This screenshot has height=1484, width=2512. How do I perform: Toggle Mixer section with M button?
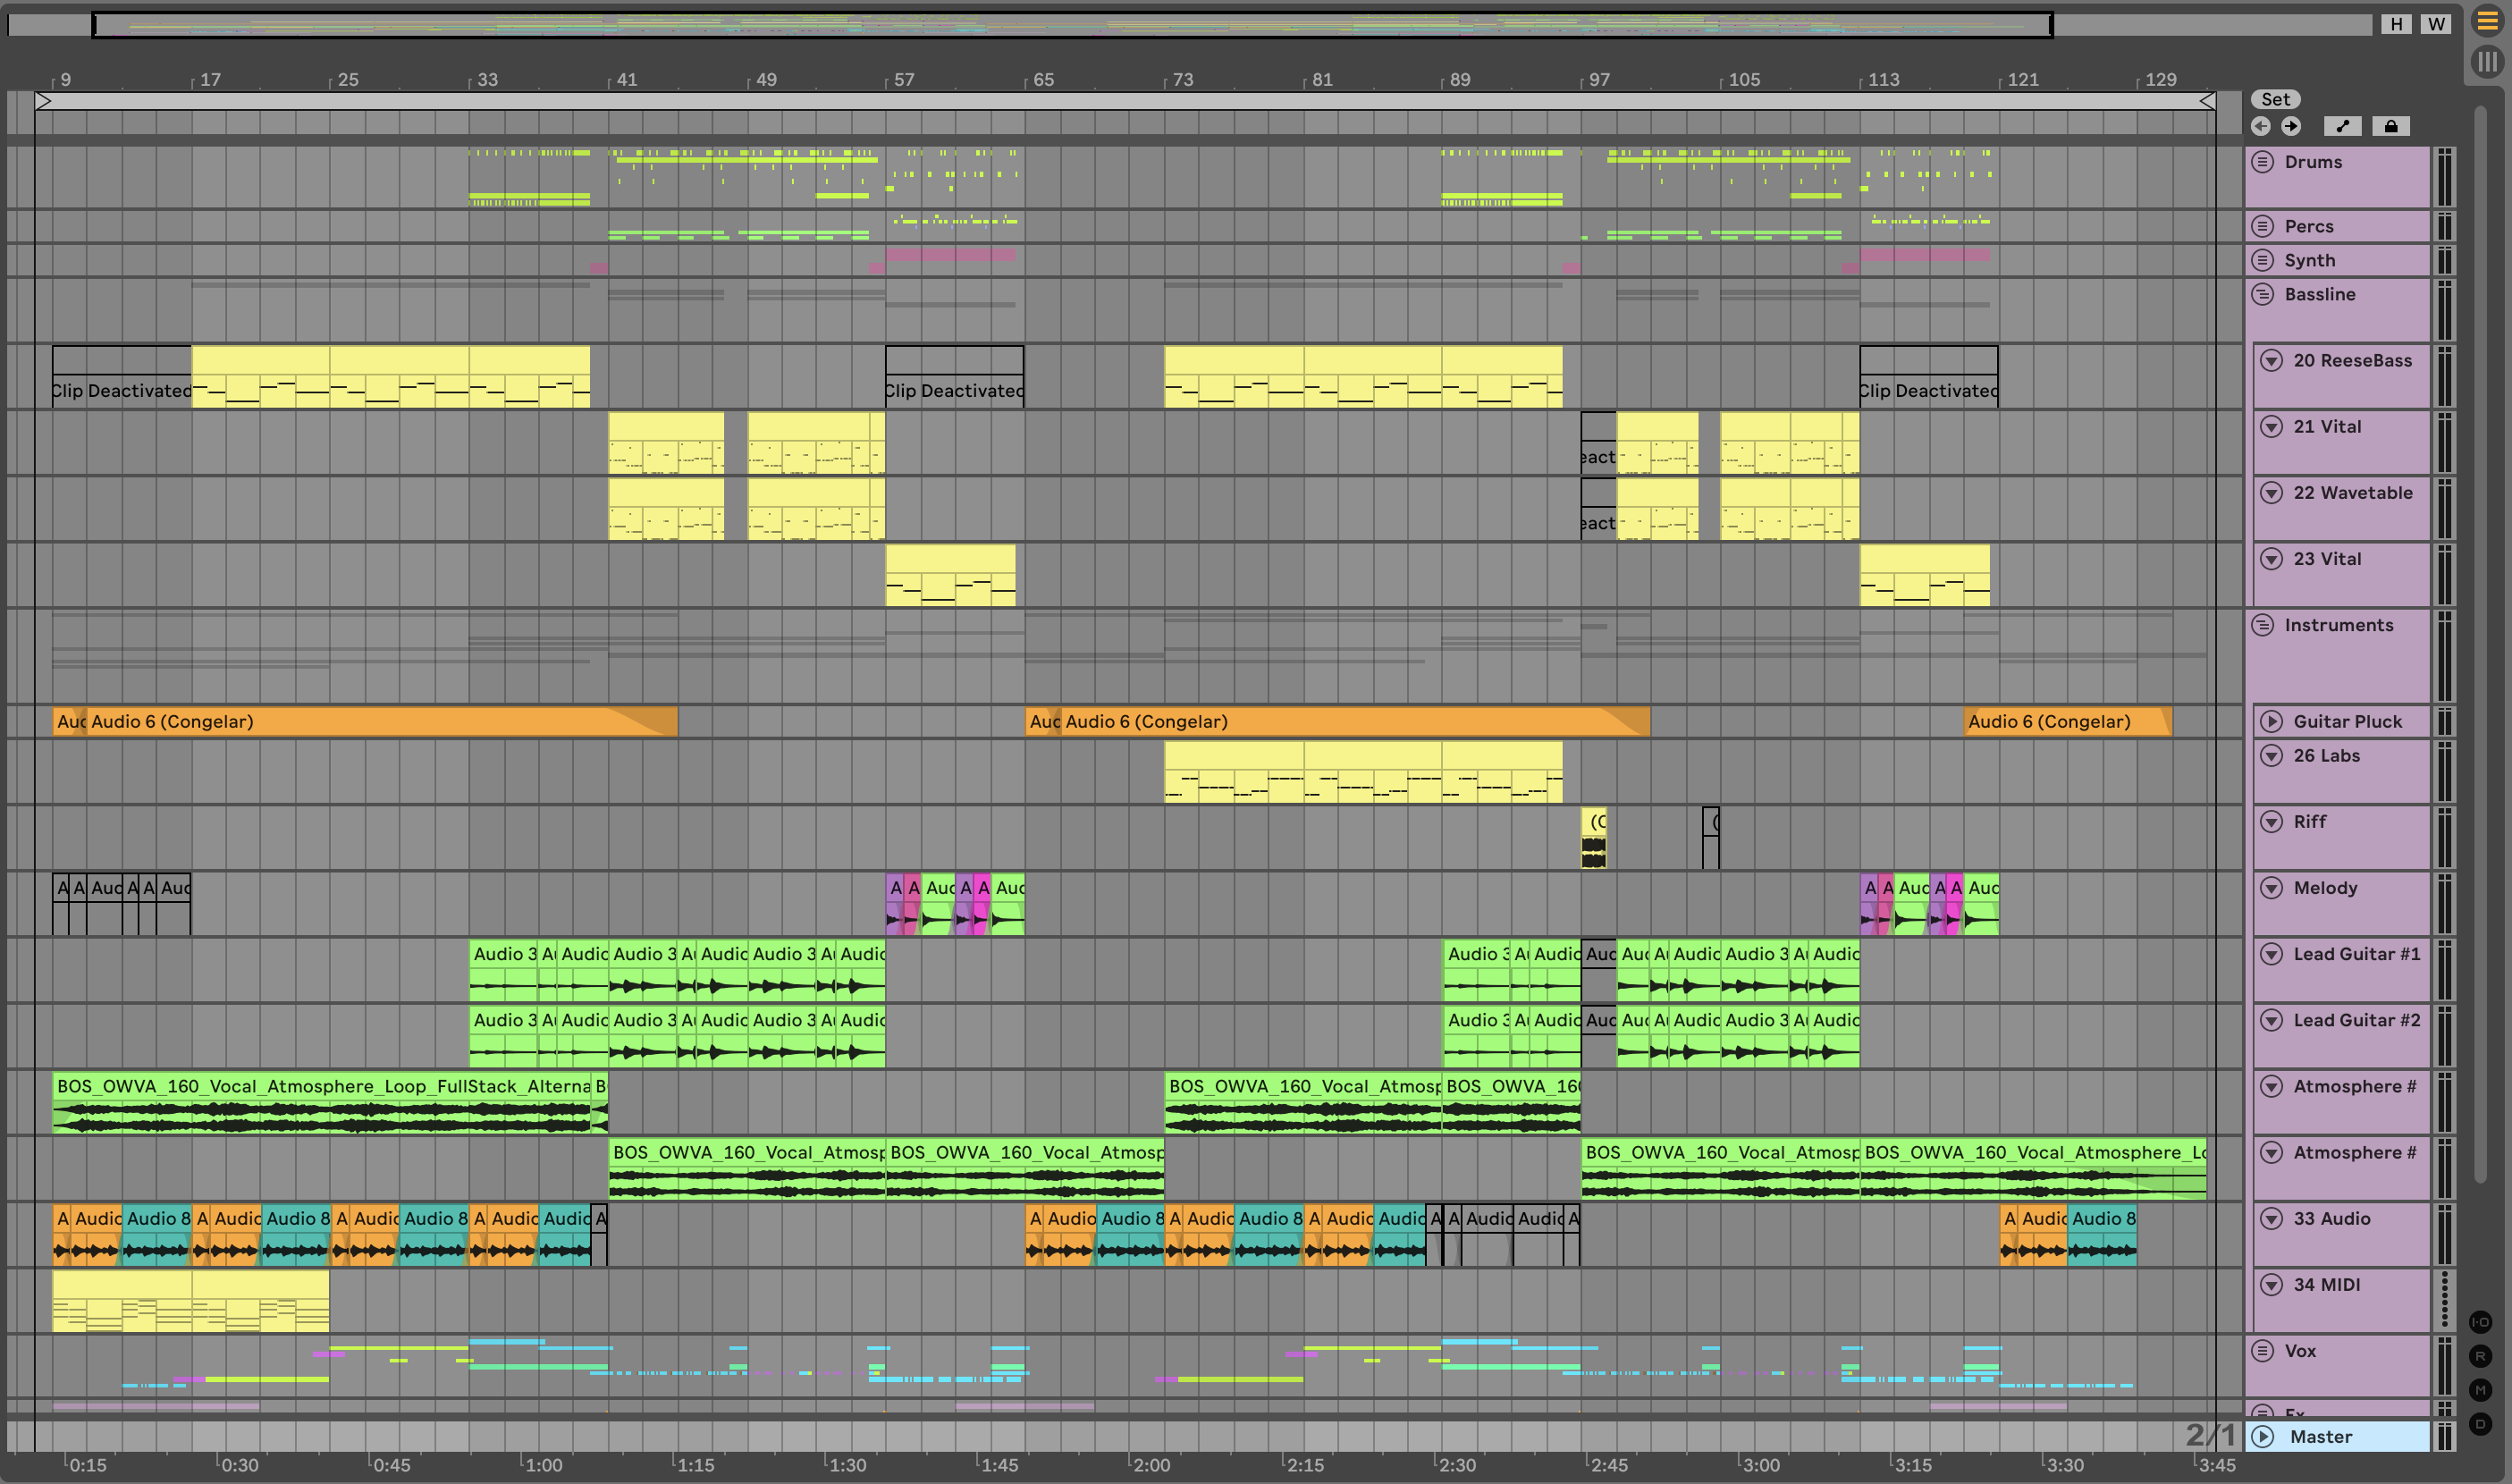[x=2481, y=1390]
